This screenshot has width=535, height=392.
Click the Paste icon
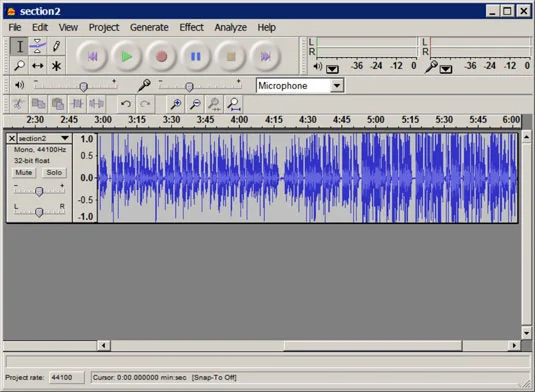click(x=58, y=104)
